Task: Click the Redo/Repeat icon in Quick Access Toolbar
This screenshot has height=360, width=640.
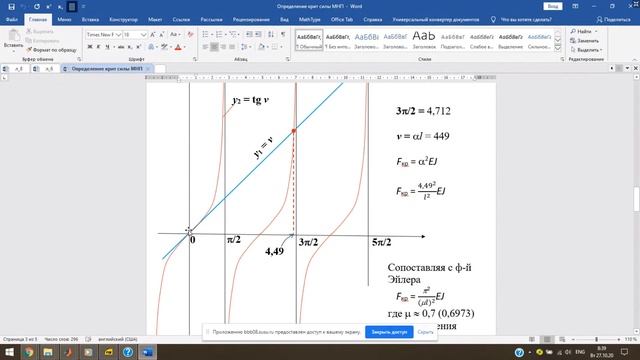Action: [x=37, y=7]
